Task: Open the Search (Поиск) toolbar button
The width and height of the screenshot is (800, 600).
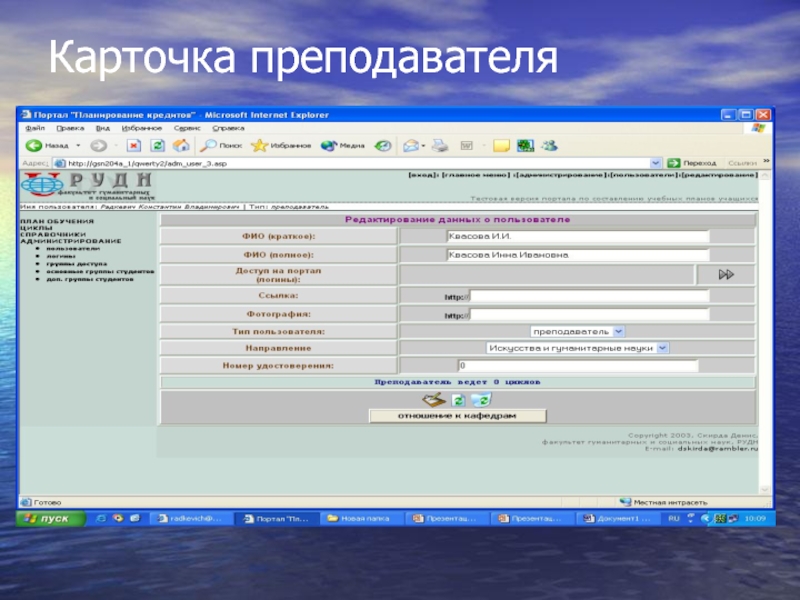Action: point(217,145)
